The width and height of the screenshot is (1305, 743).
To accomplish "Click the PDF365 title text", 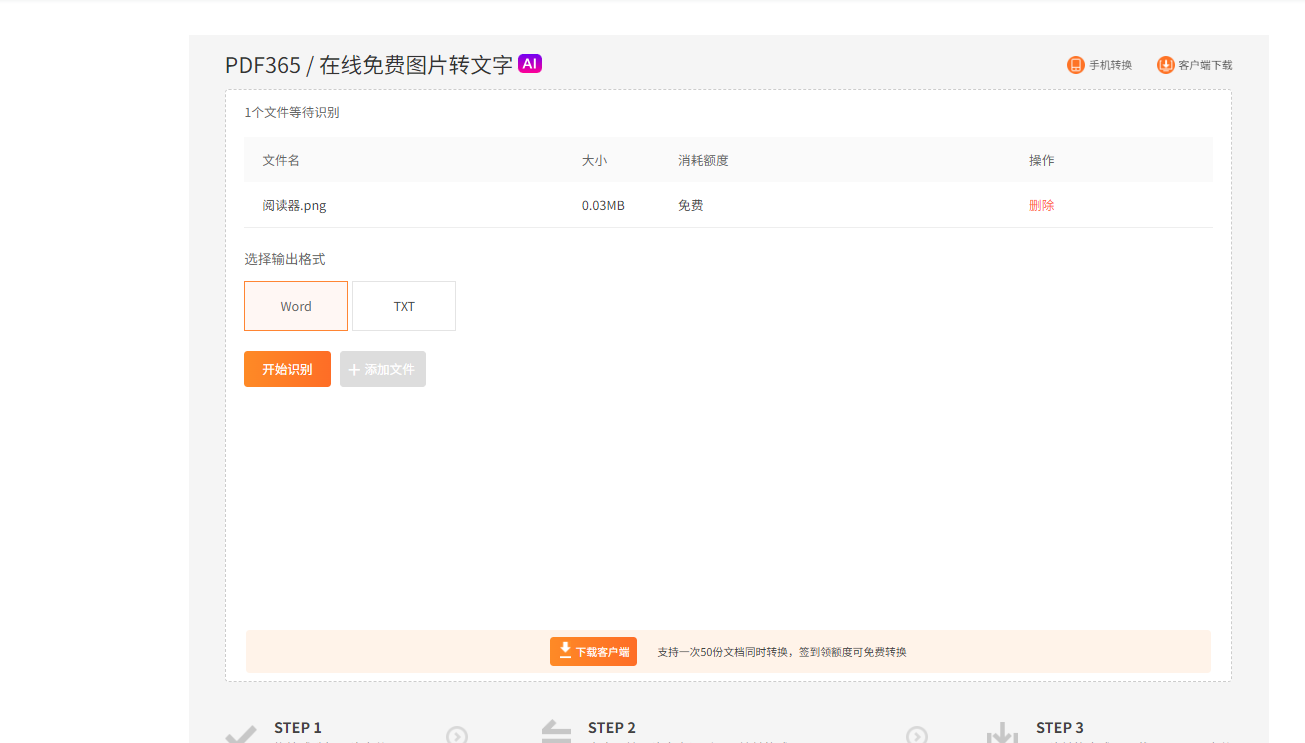I will coord(262,65).
